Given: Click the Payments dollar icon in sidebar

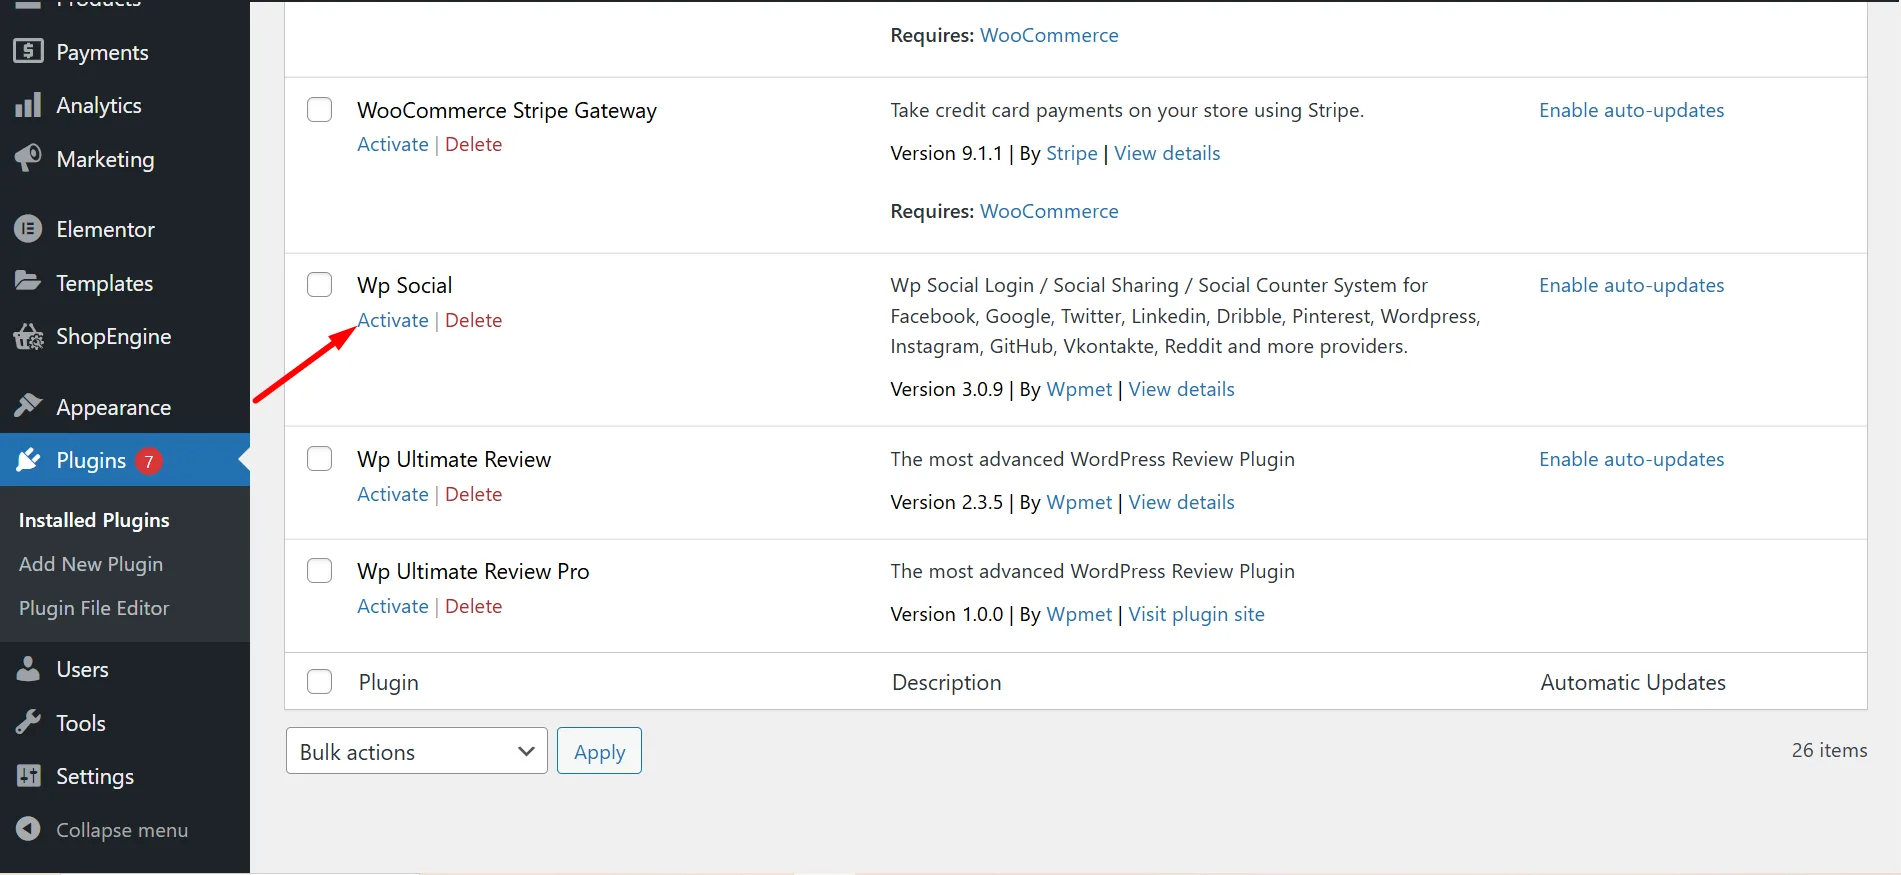Looking at the screenshot, I should tap(28, 51).
